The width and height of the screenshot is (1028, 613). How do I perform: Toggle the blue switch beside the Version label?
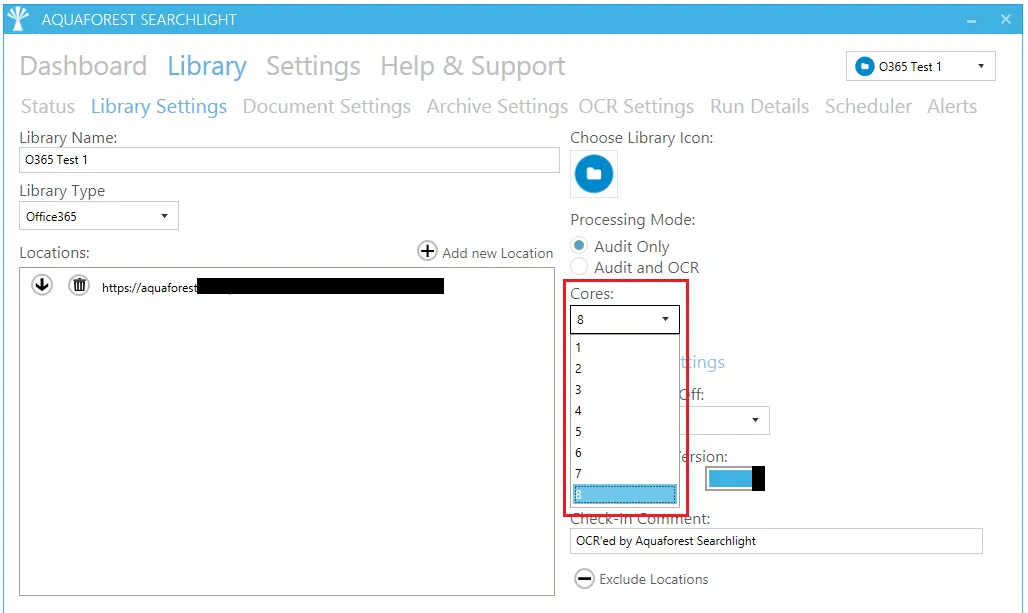[x=735, y=478]
